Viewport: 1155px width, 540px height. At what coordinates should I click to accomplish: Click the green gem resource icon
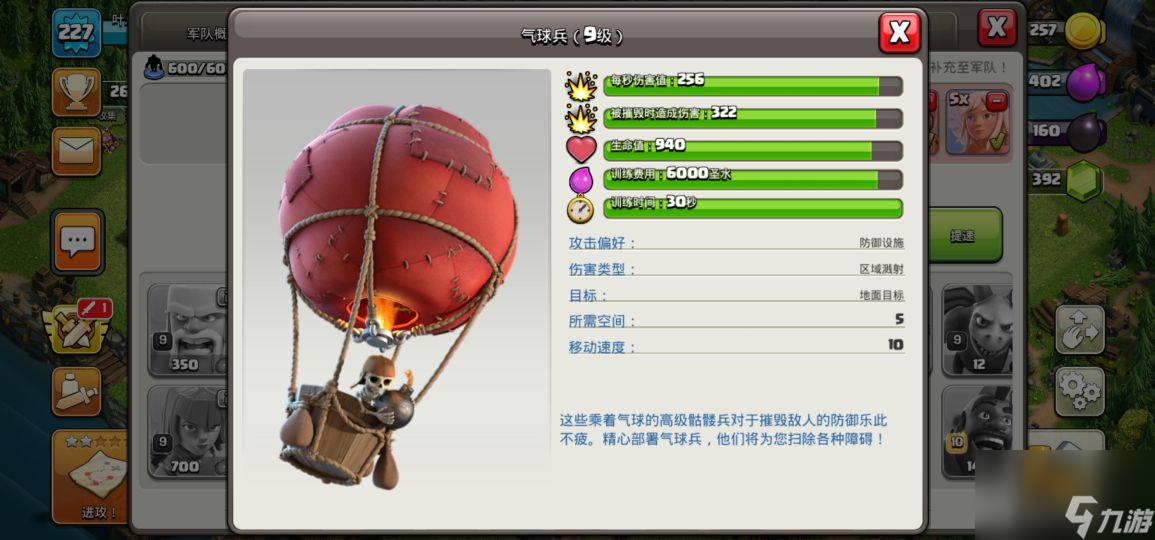tap(1085, 180)
